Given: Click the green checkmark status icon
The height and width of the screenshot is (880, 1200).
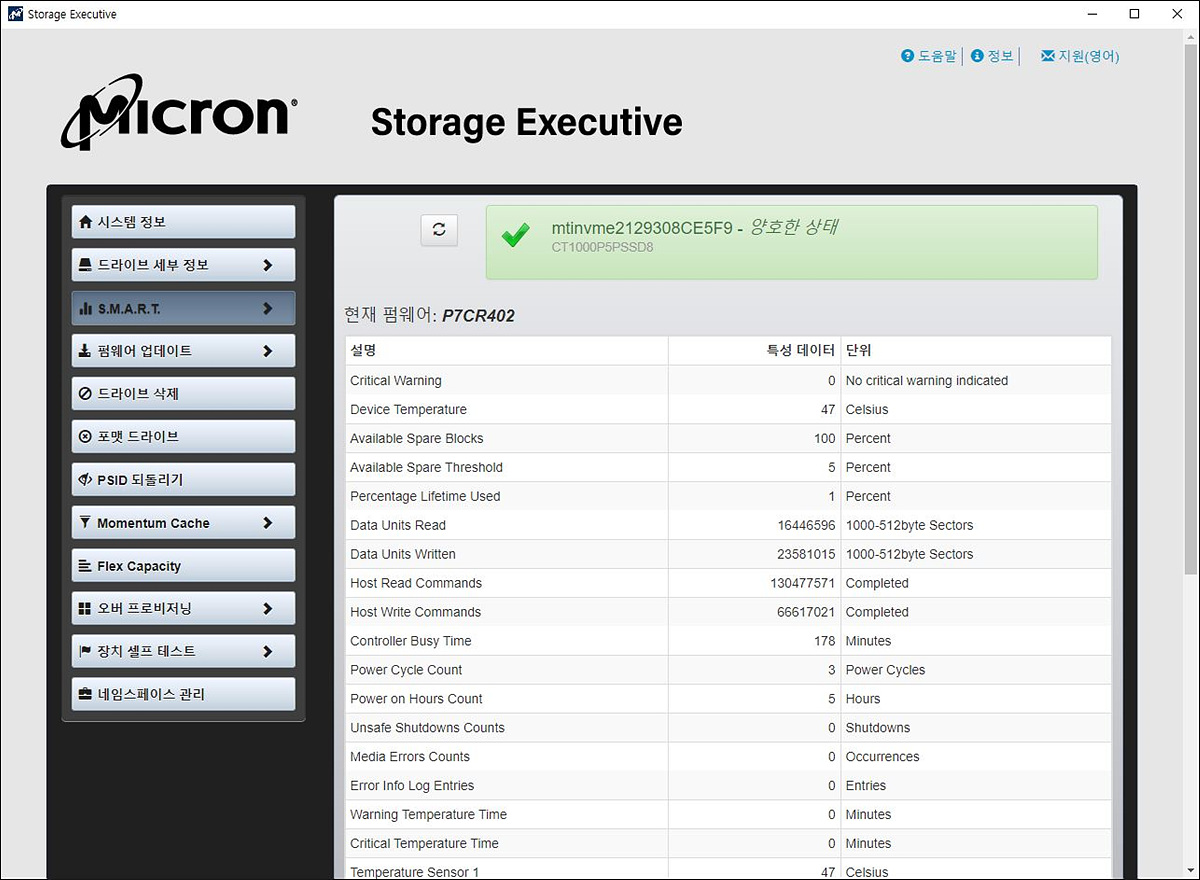Looking at the screenshot, I should coord(516,237).
